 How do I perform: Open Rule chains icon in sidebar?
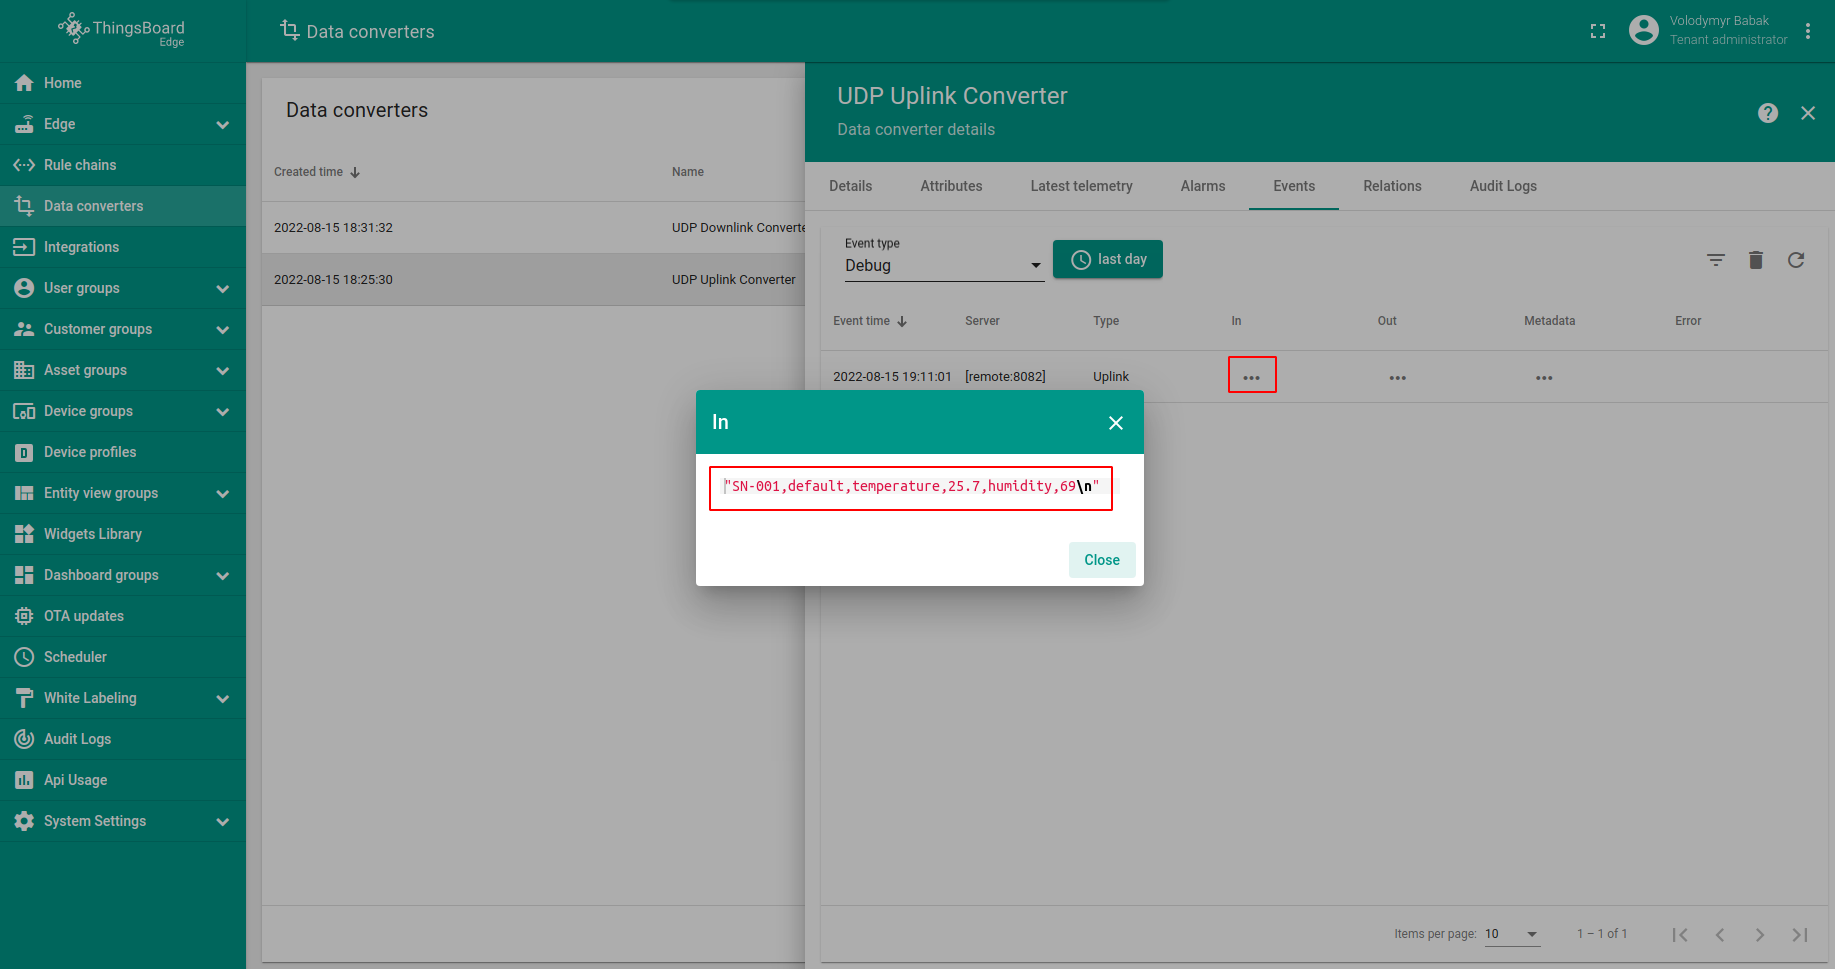coord(24,165)
